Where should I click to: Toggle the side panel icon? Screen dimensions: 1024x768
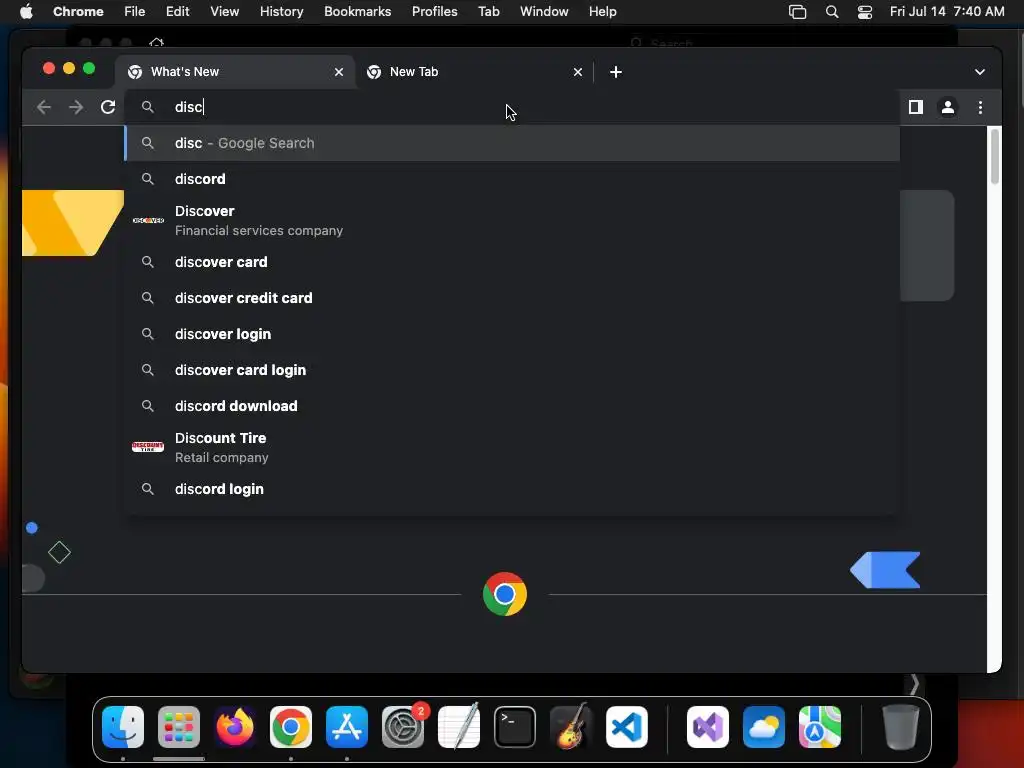click(916, 107)
